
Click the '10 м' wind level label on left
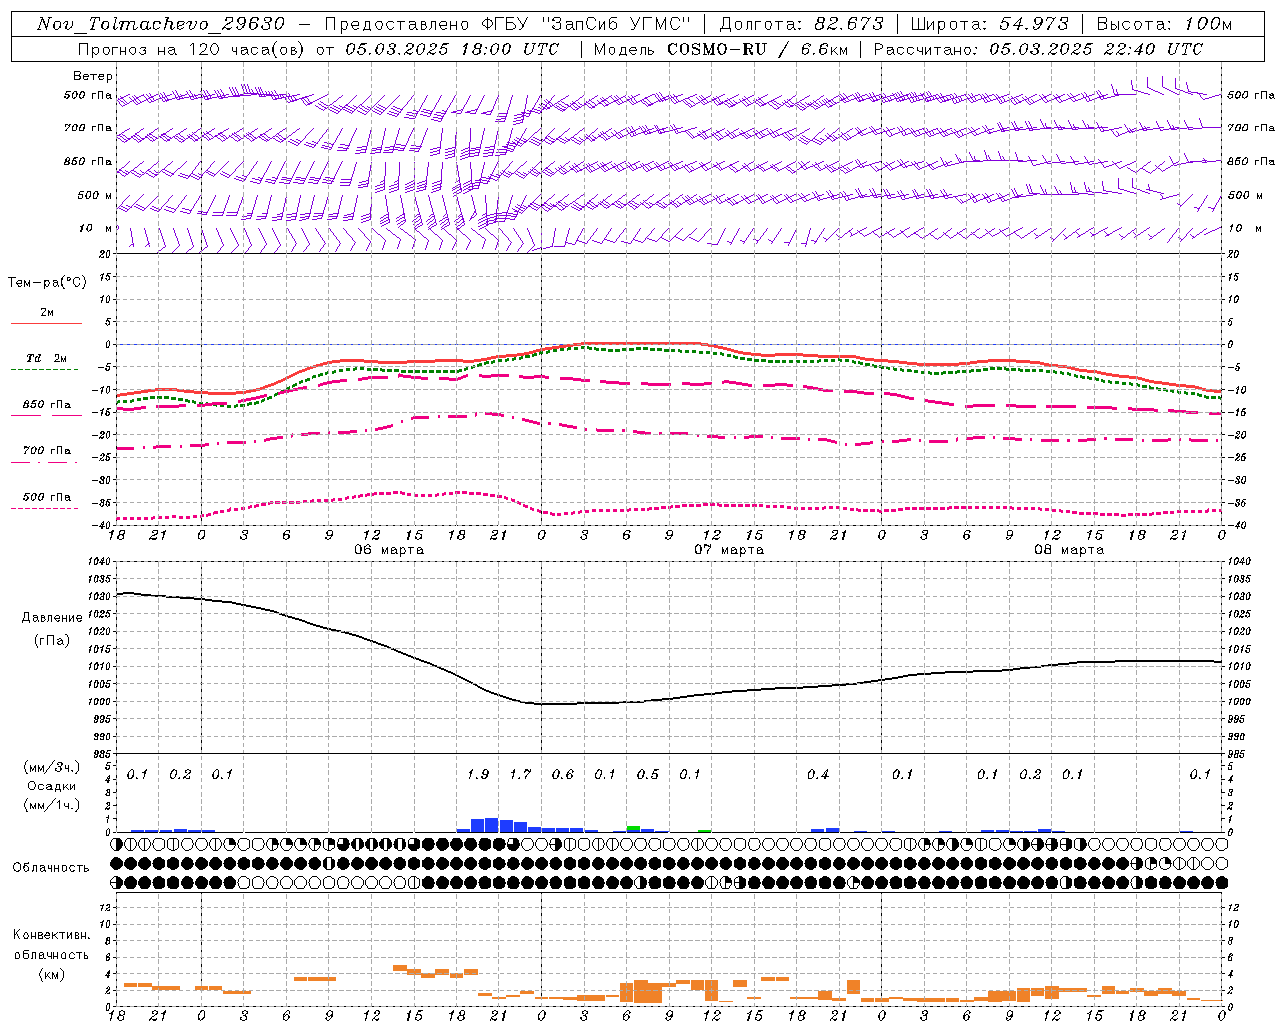click(x=96, y=229)
